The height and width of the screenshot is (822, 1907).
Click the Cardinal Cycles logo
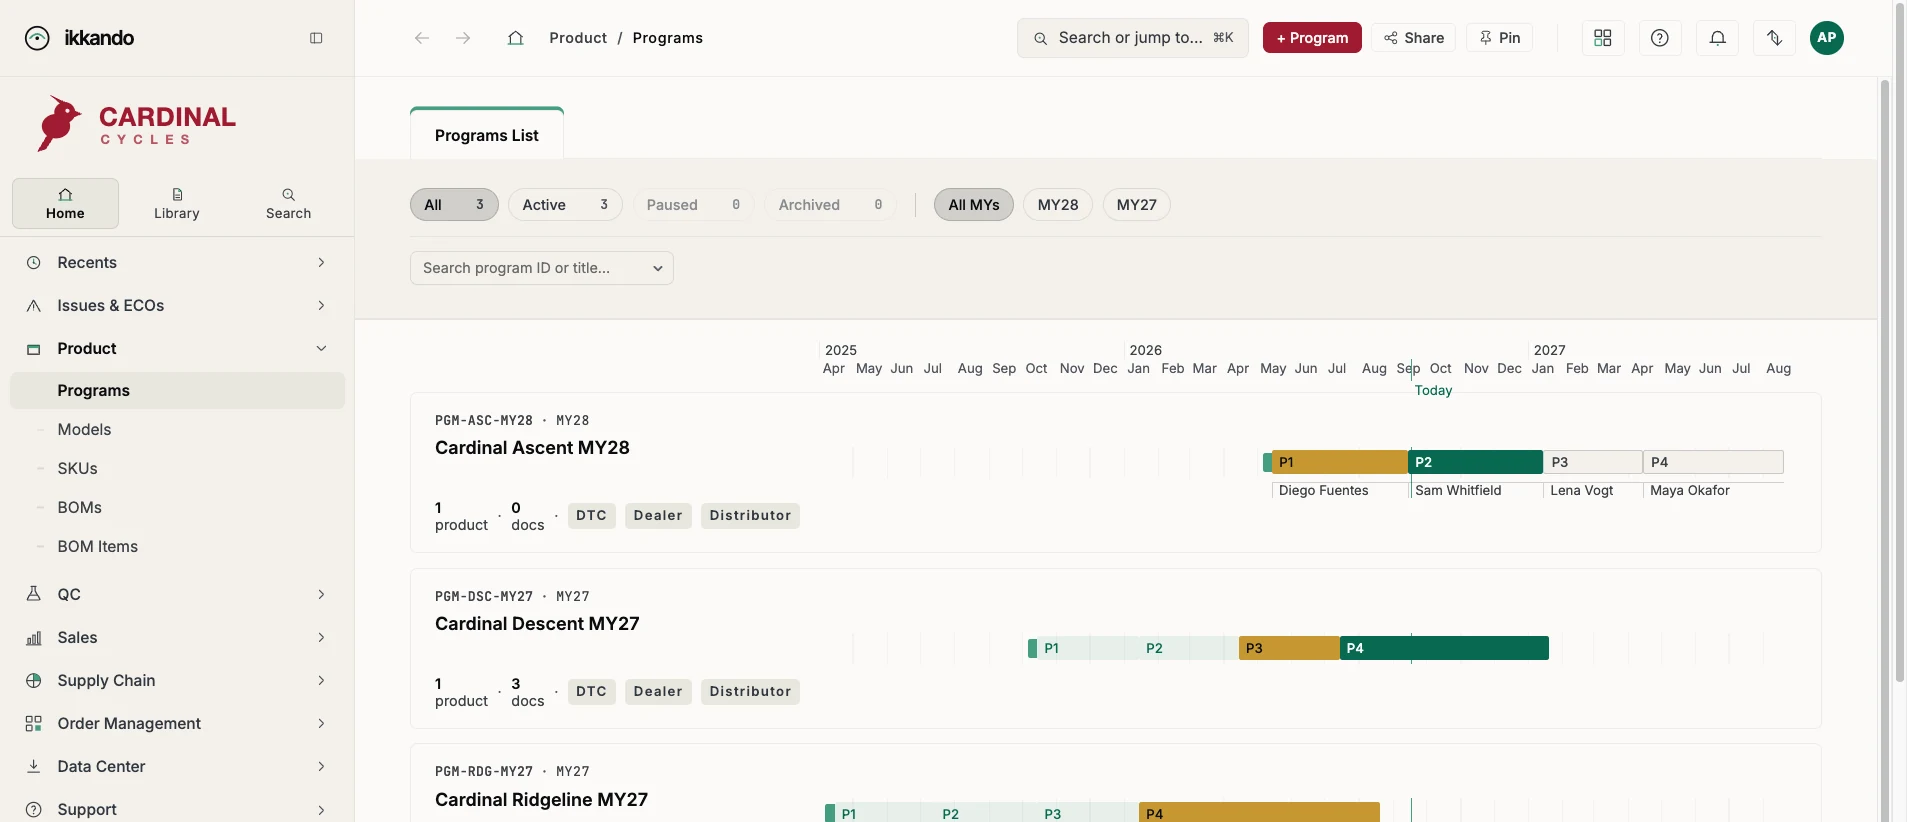tap(136, 124)
